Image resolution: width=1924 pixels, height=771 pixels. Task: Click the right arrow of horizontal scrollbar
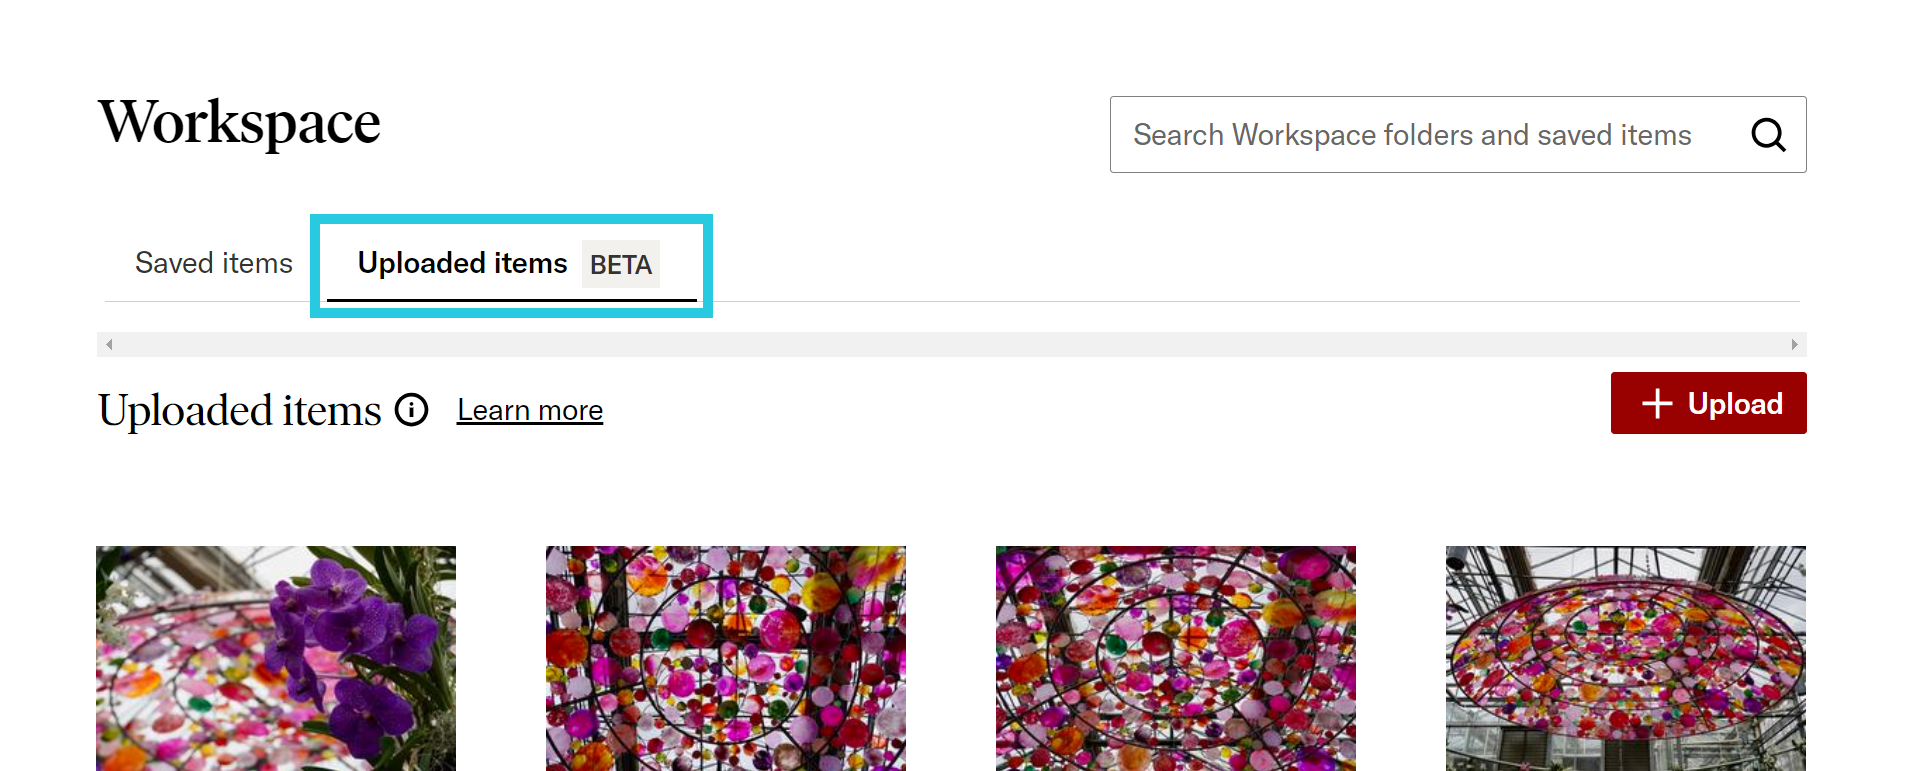[x=1794, y=345]
